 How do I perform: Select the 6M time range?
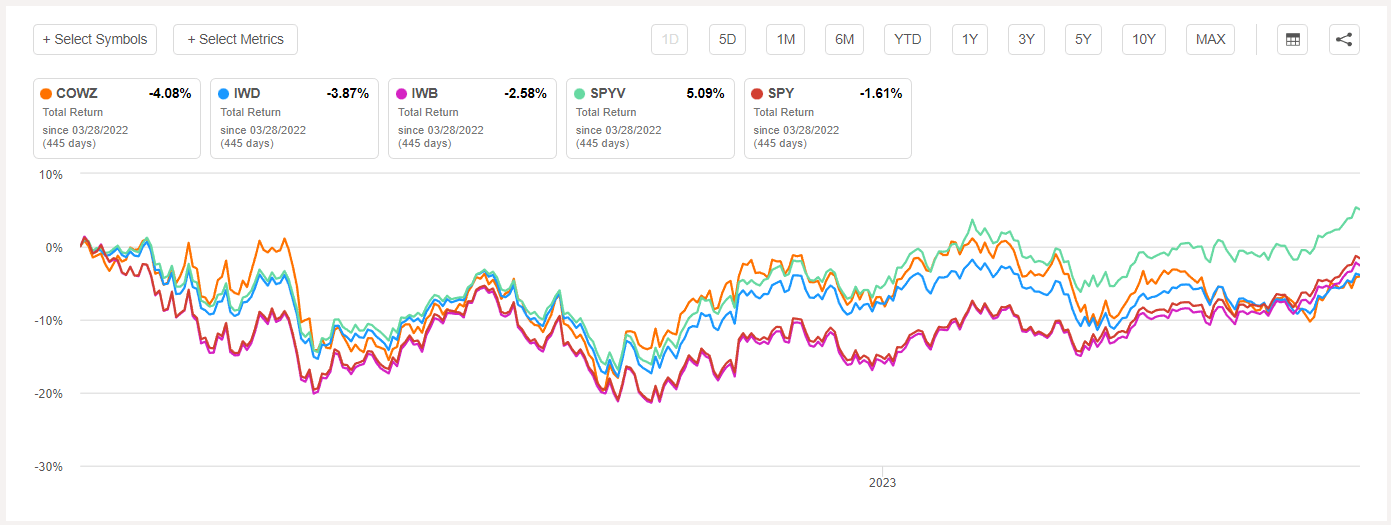[845, 40]
